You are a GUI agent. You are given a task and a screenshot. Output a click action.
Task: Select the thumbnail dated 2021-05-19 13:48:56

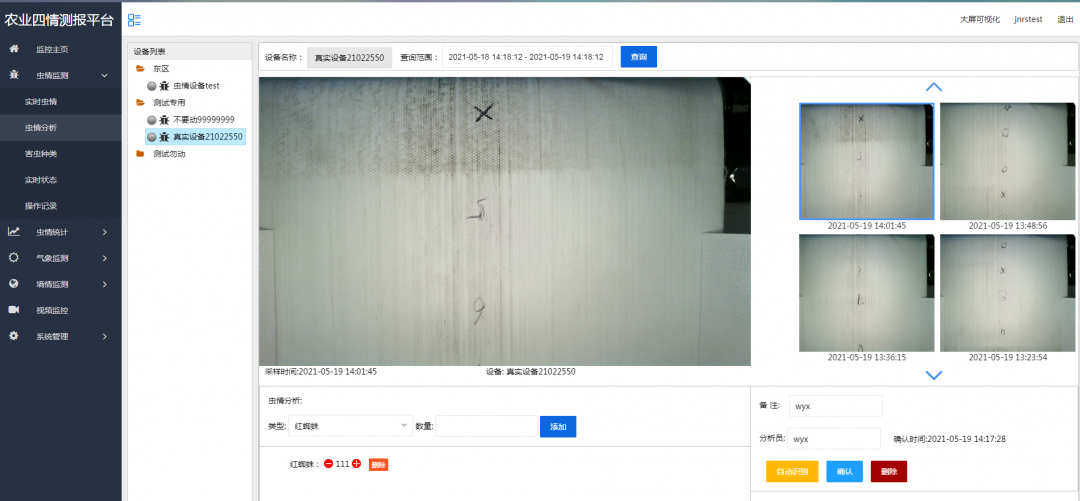click(x=1007, y=161)
